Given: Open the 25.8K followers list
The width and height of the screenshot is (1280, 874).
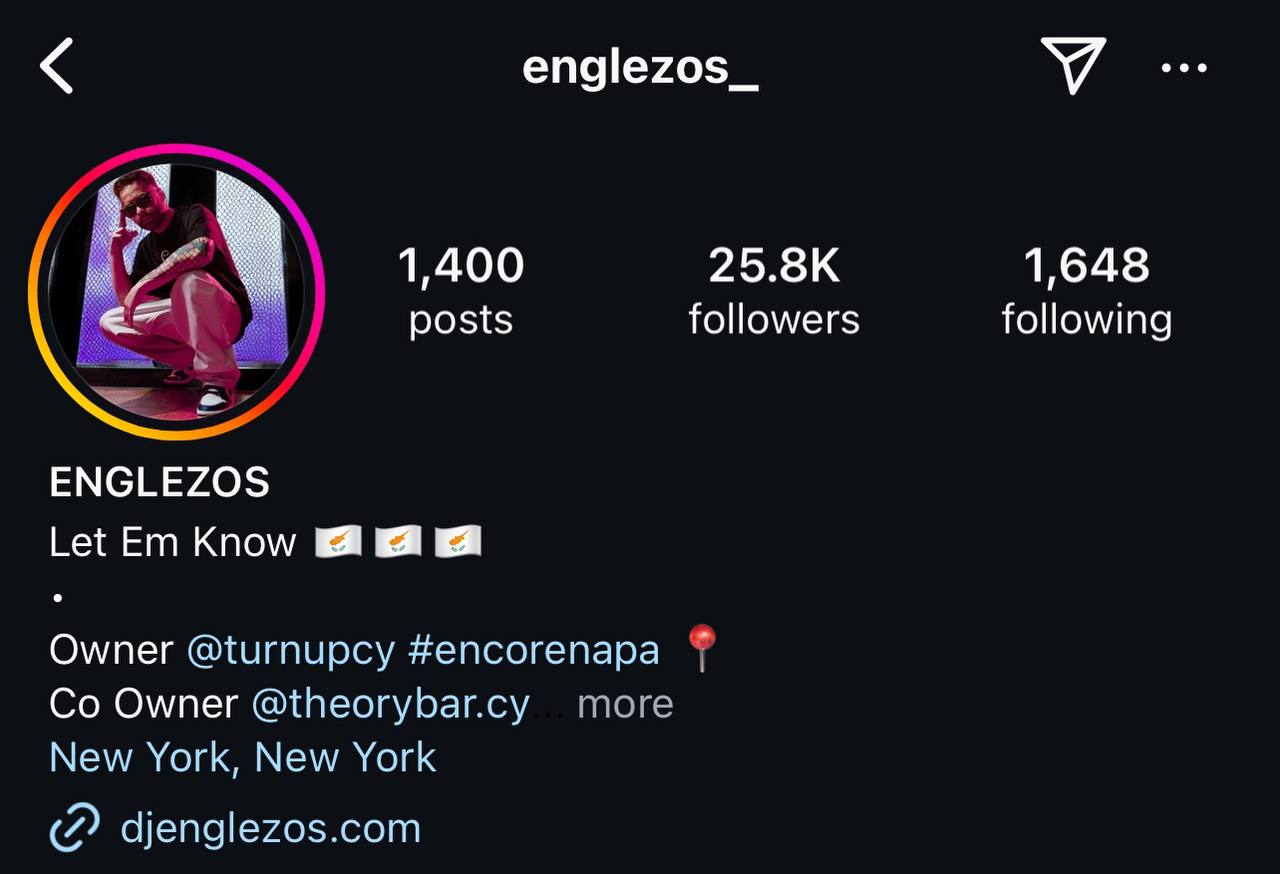Looking at the screenshot, I should [x=774, y=291].
